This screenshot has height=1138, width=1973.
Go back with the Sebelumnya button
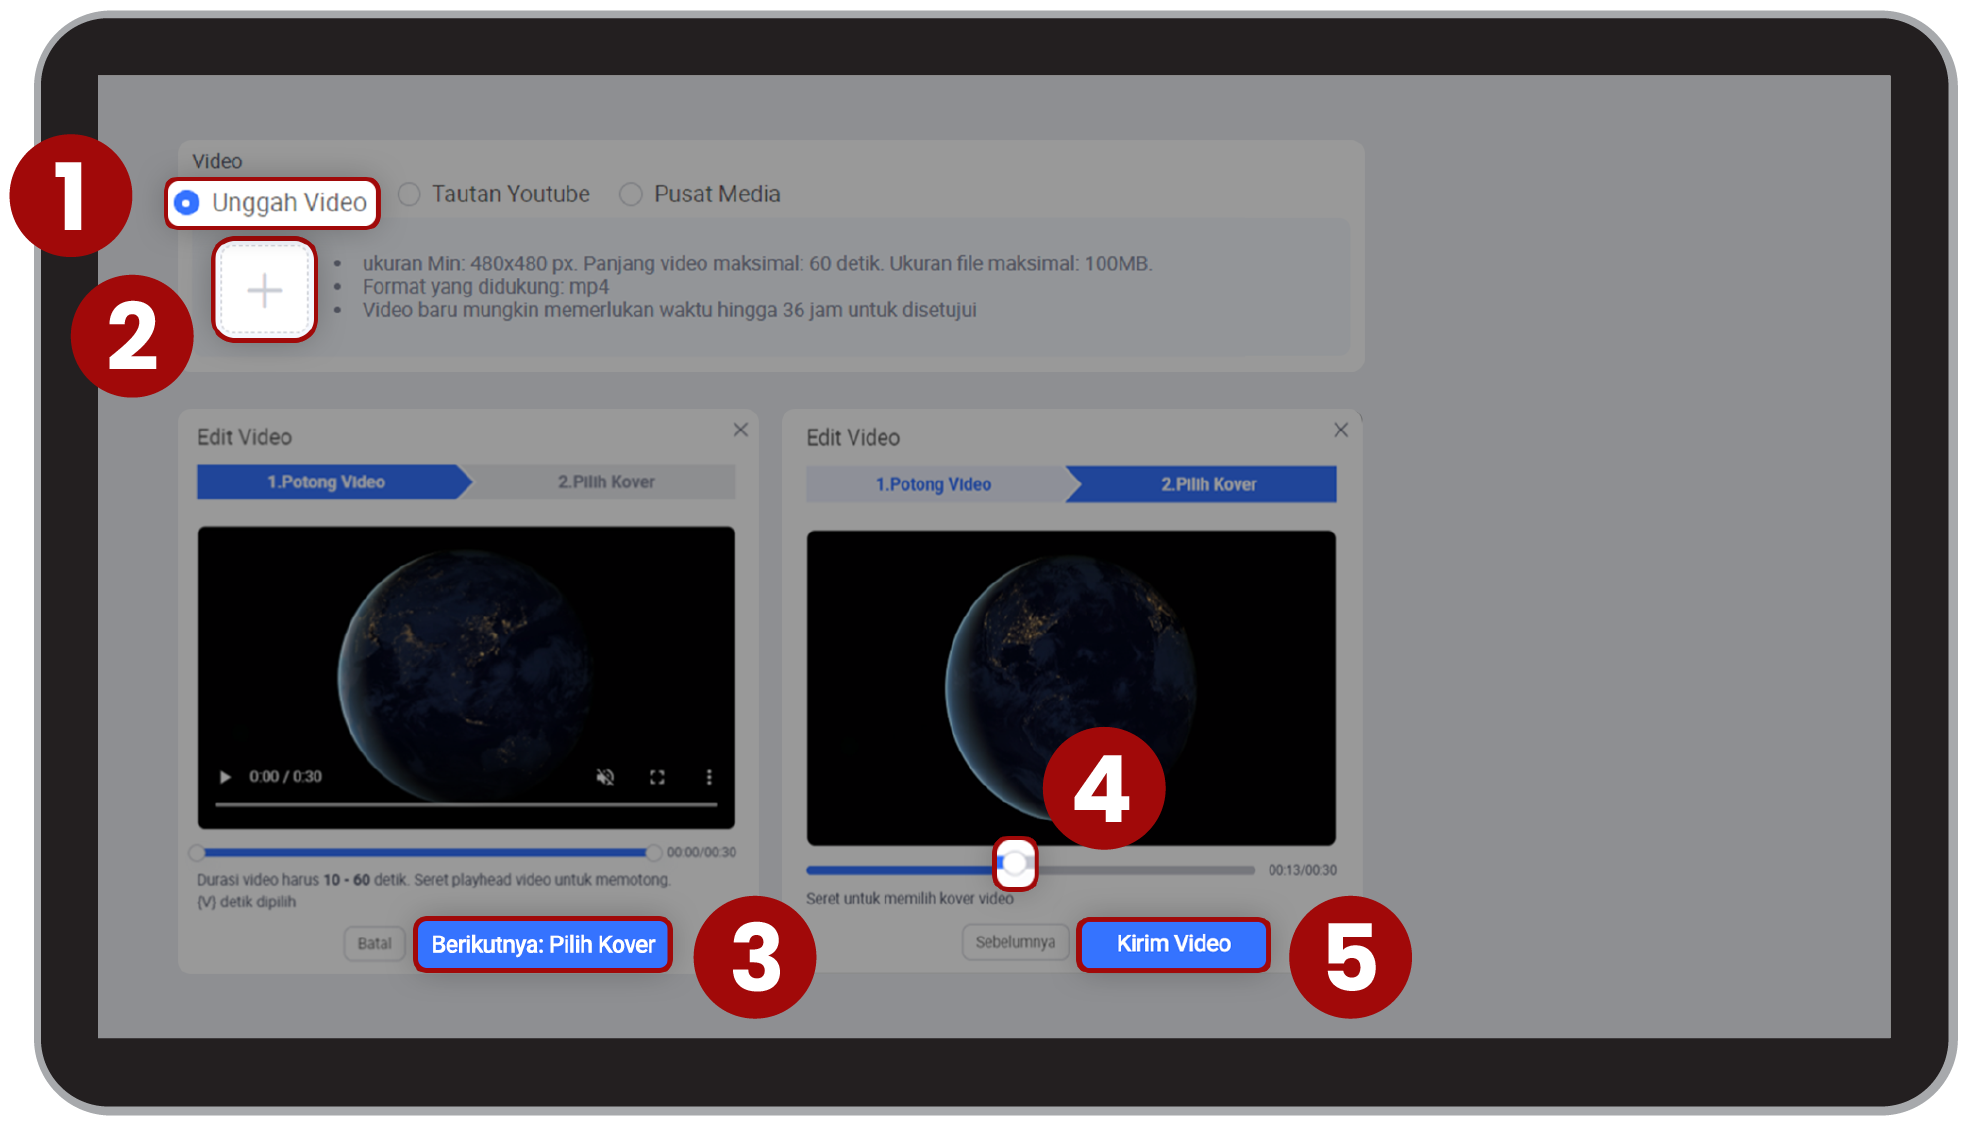coord(1015,942)
